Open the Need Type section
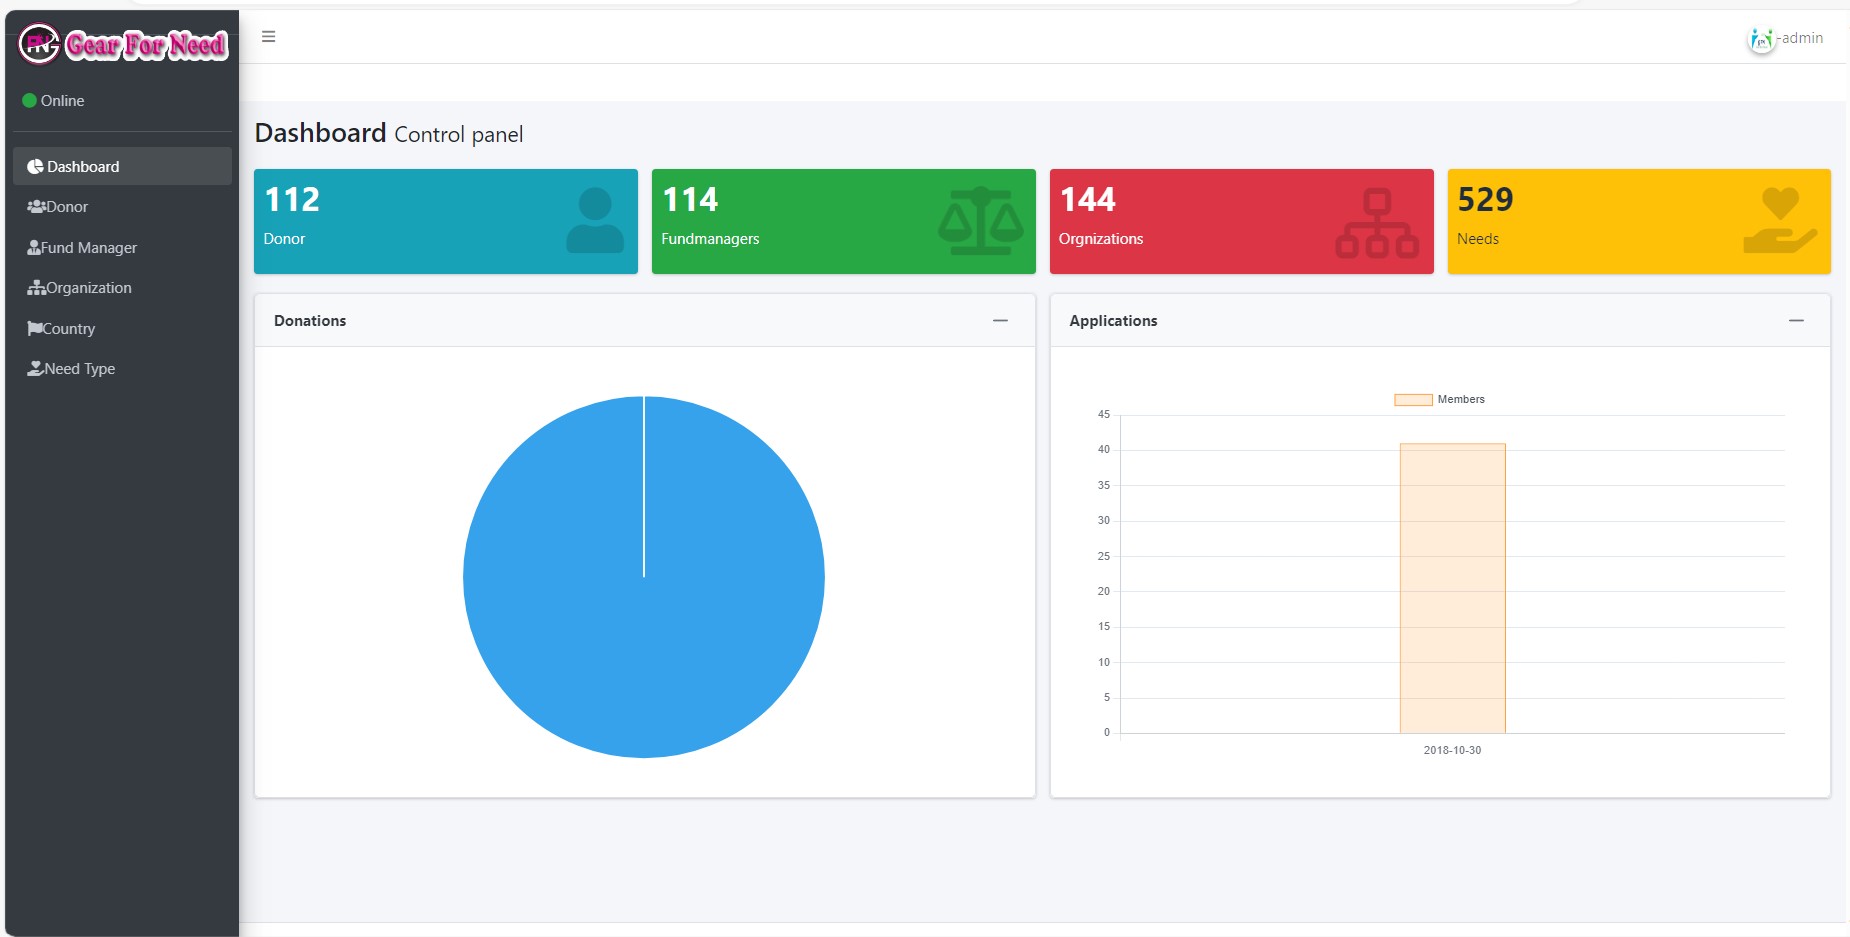The image size is (1850, 937). 122,369
